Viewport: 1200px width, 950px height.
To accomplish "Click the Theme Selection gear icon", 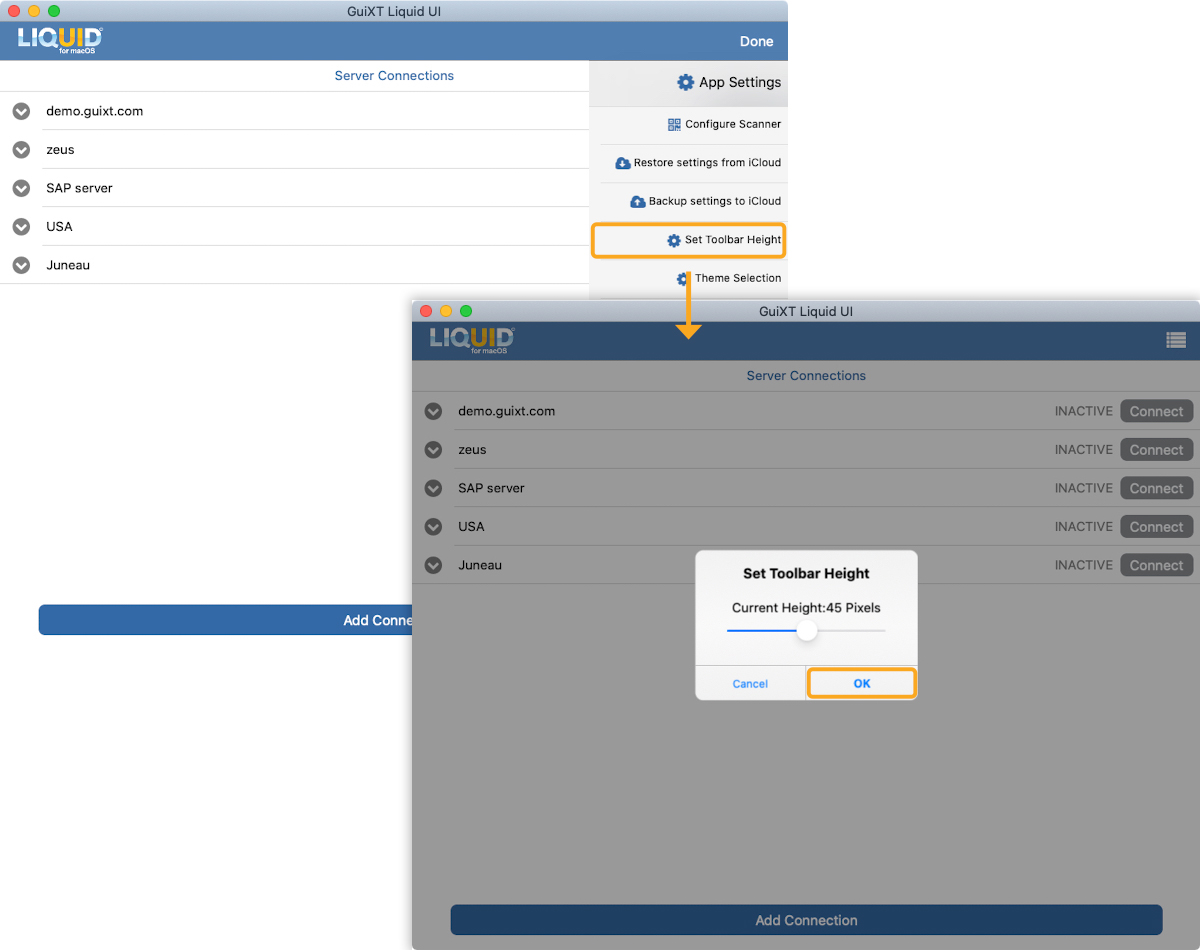I will pos(683,279).
